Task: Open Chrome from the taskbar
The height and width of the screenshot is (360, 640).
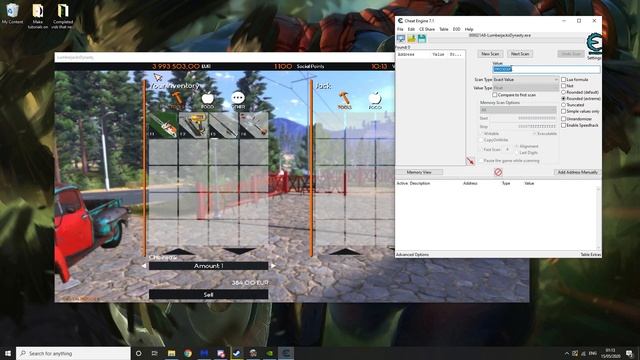Action: click(188, 353)
